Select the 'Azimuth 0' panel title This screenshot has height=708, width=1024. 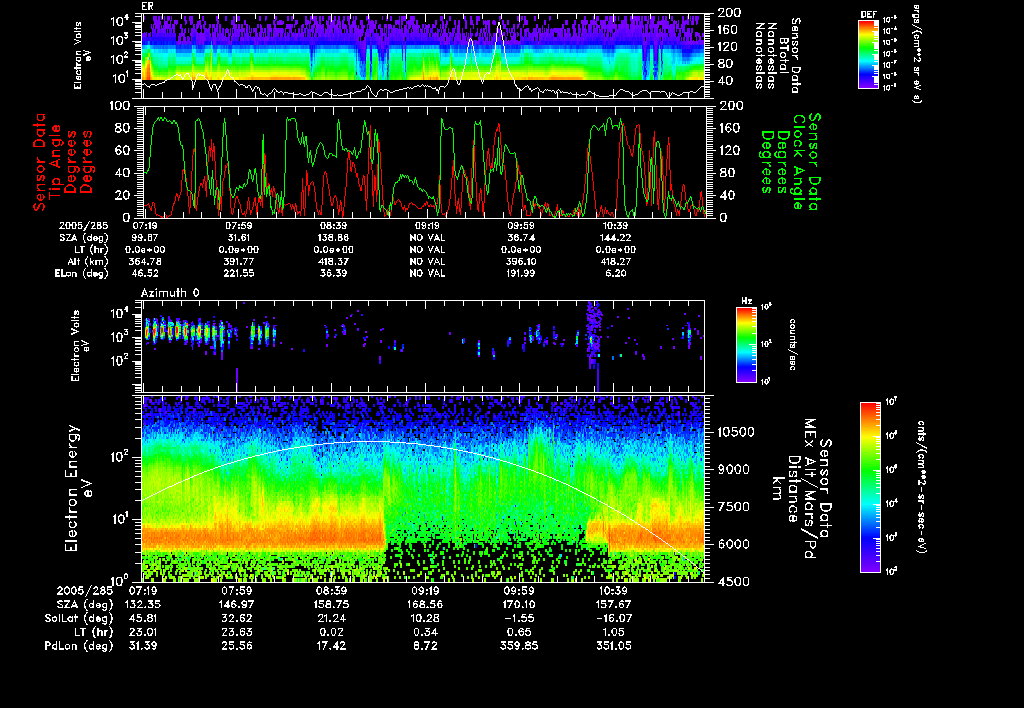click(x=170, y=293)
